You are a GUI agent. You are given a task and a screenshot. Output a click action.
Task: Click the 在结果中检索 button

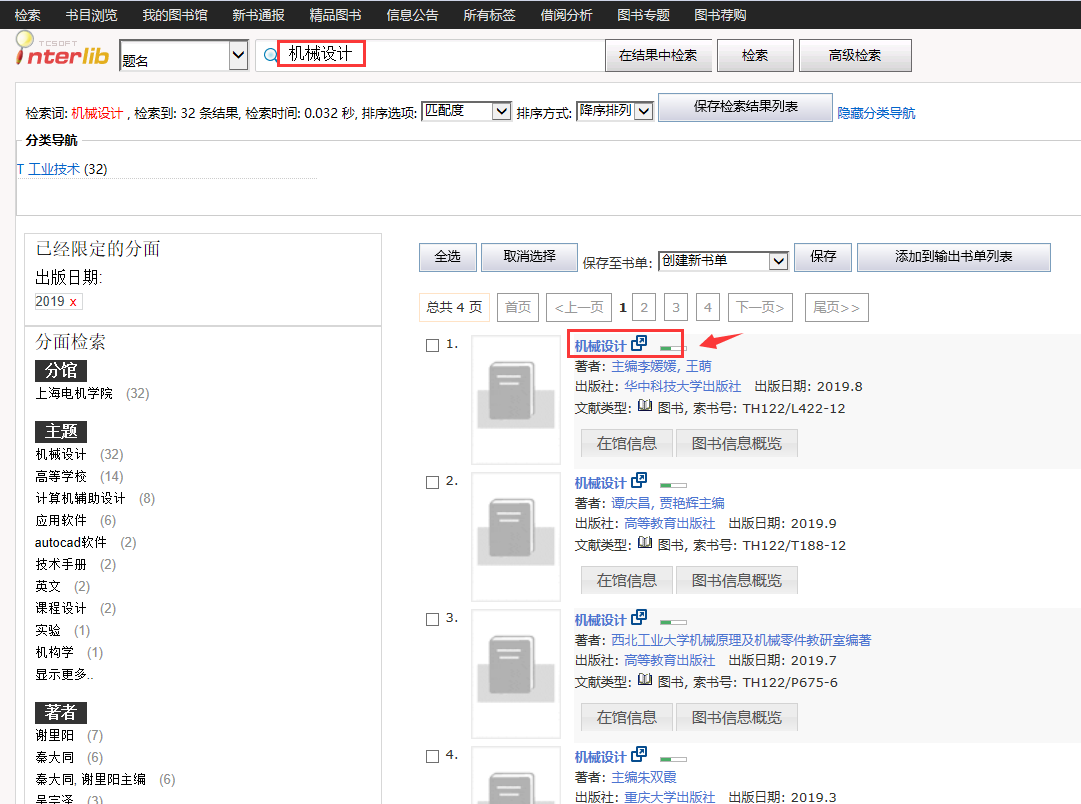pos(657,56)
